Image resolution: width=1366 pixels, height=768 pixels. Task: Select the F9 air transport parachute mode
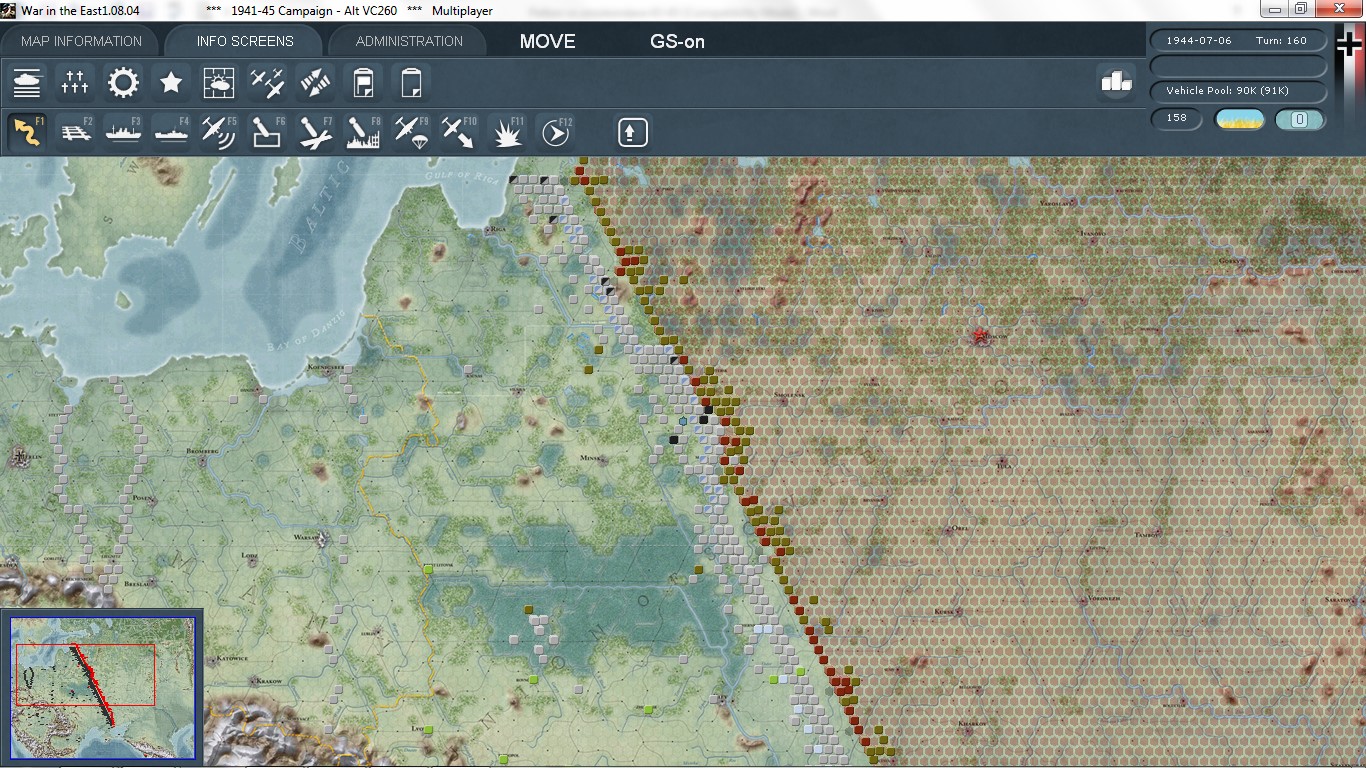[x=411, y=132]
